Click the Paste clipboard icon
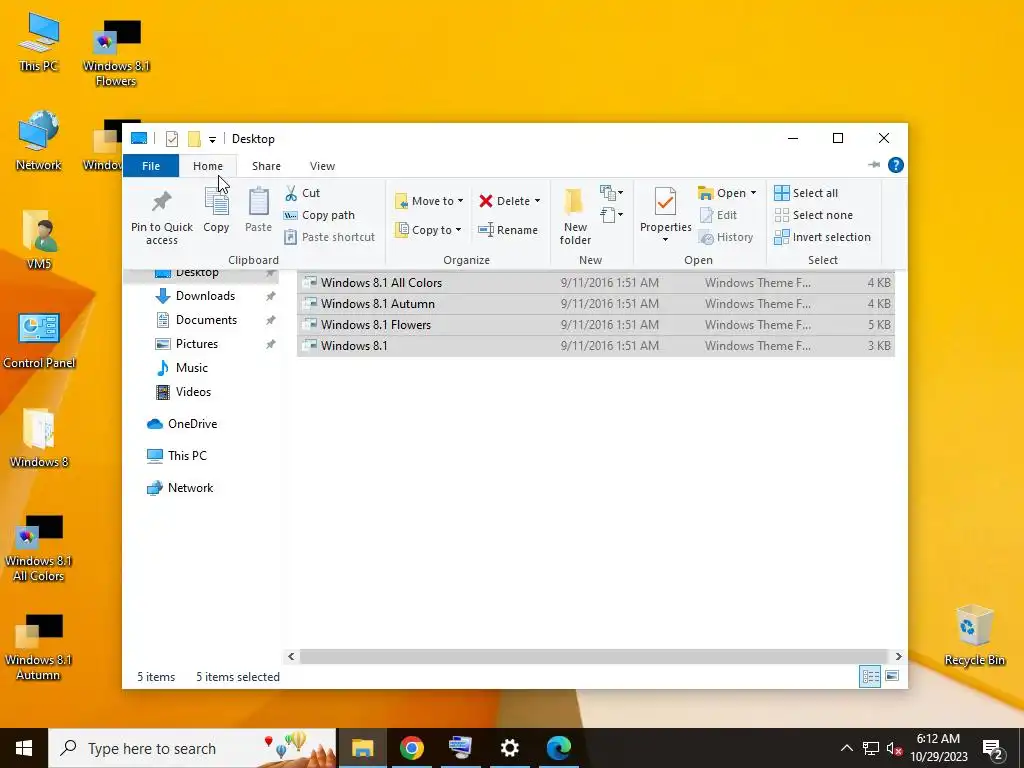The height and width of the screenshot is (768, 1024). (x=258, y=201)
